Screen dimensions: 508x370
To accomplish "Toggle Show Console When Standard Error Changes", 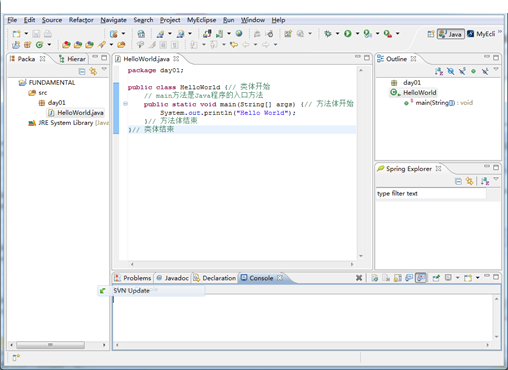I will [x=421, y=278].
